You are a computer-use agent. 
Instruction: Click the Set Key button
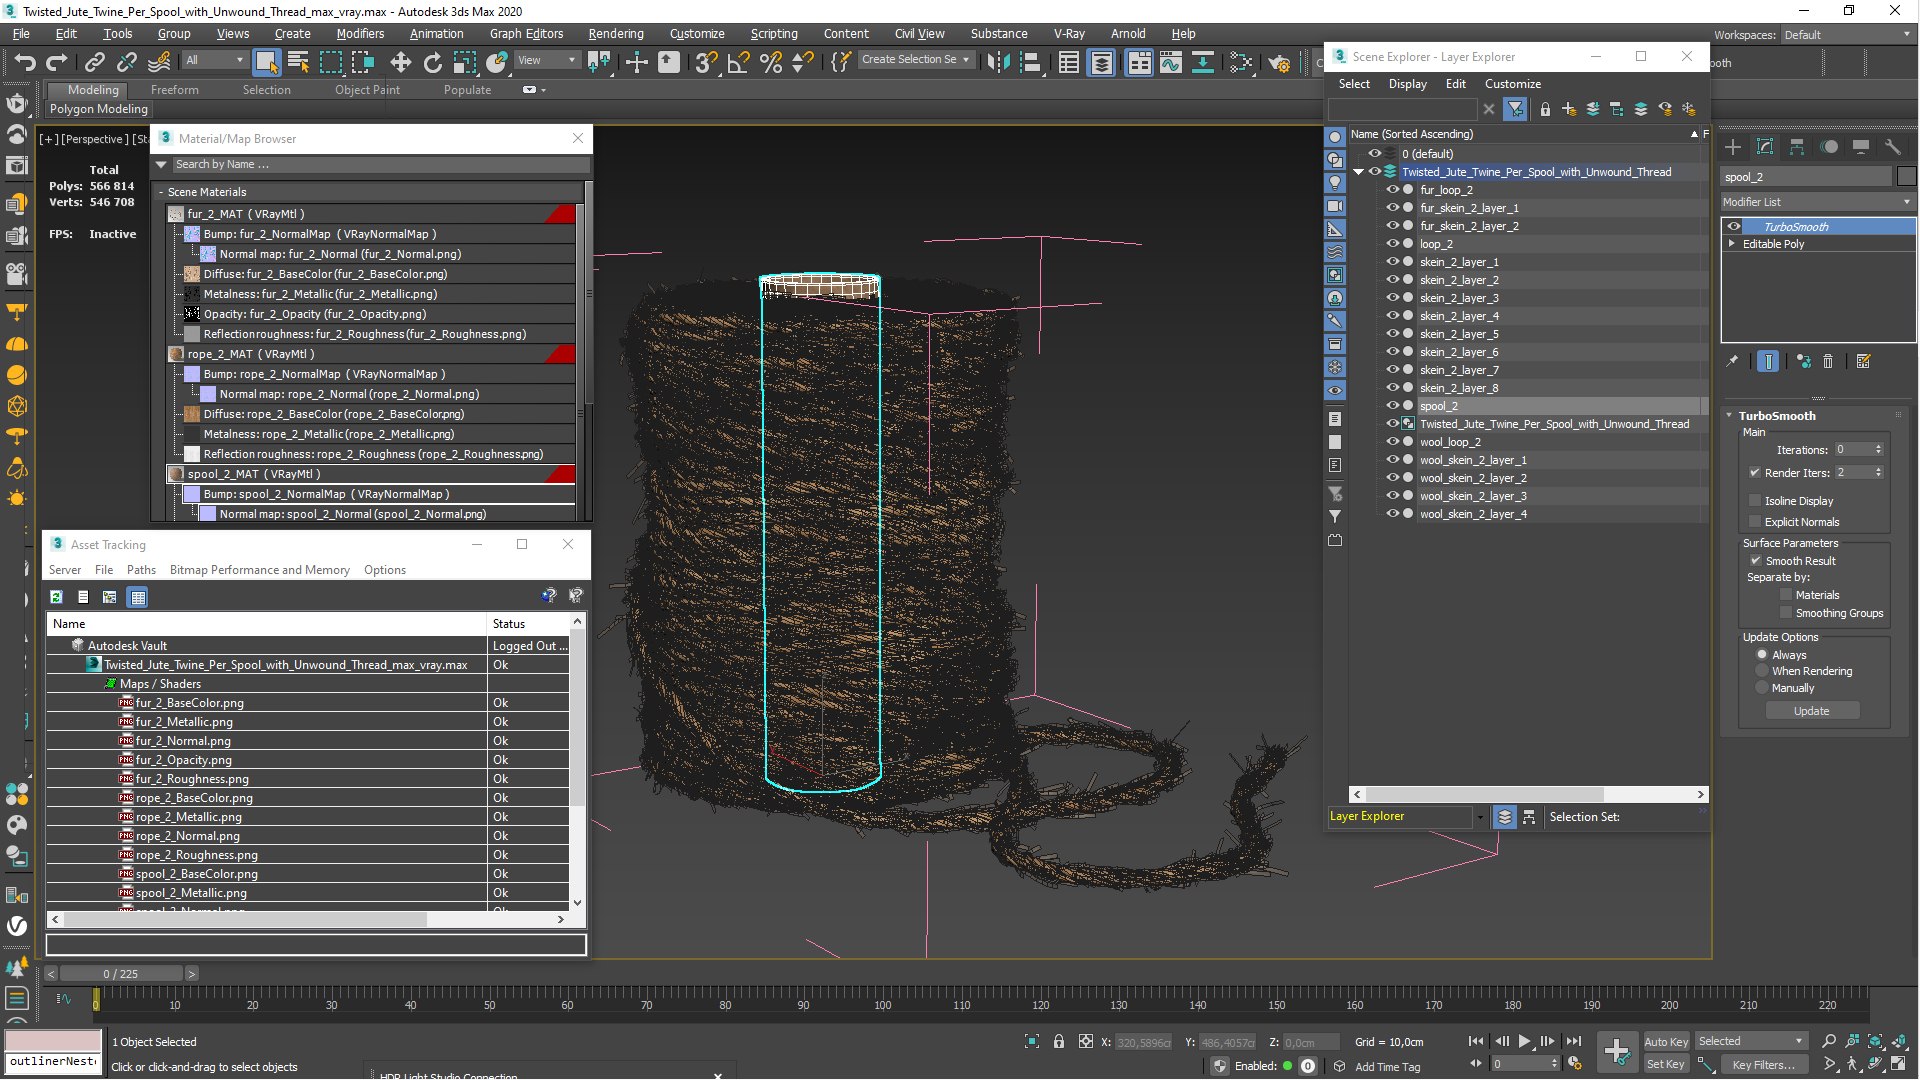[1665, 1064]
